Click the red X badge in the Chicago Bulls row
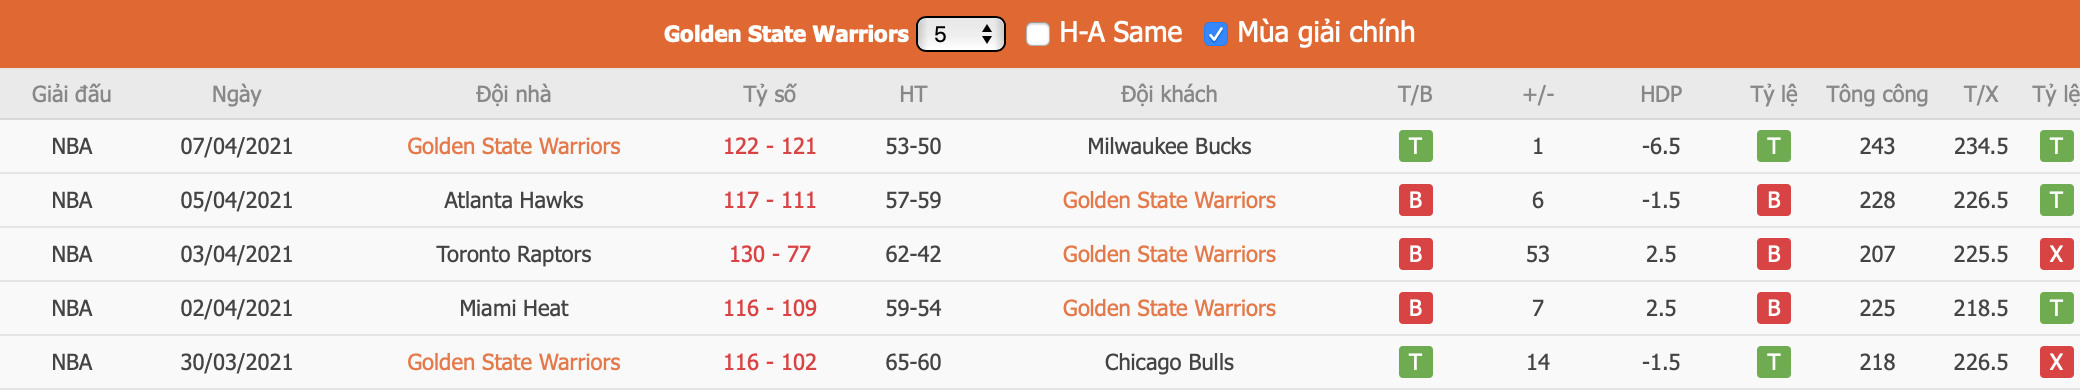The image size is (2084, 392). [2056, 362]
